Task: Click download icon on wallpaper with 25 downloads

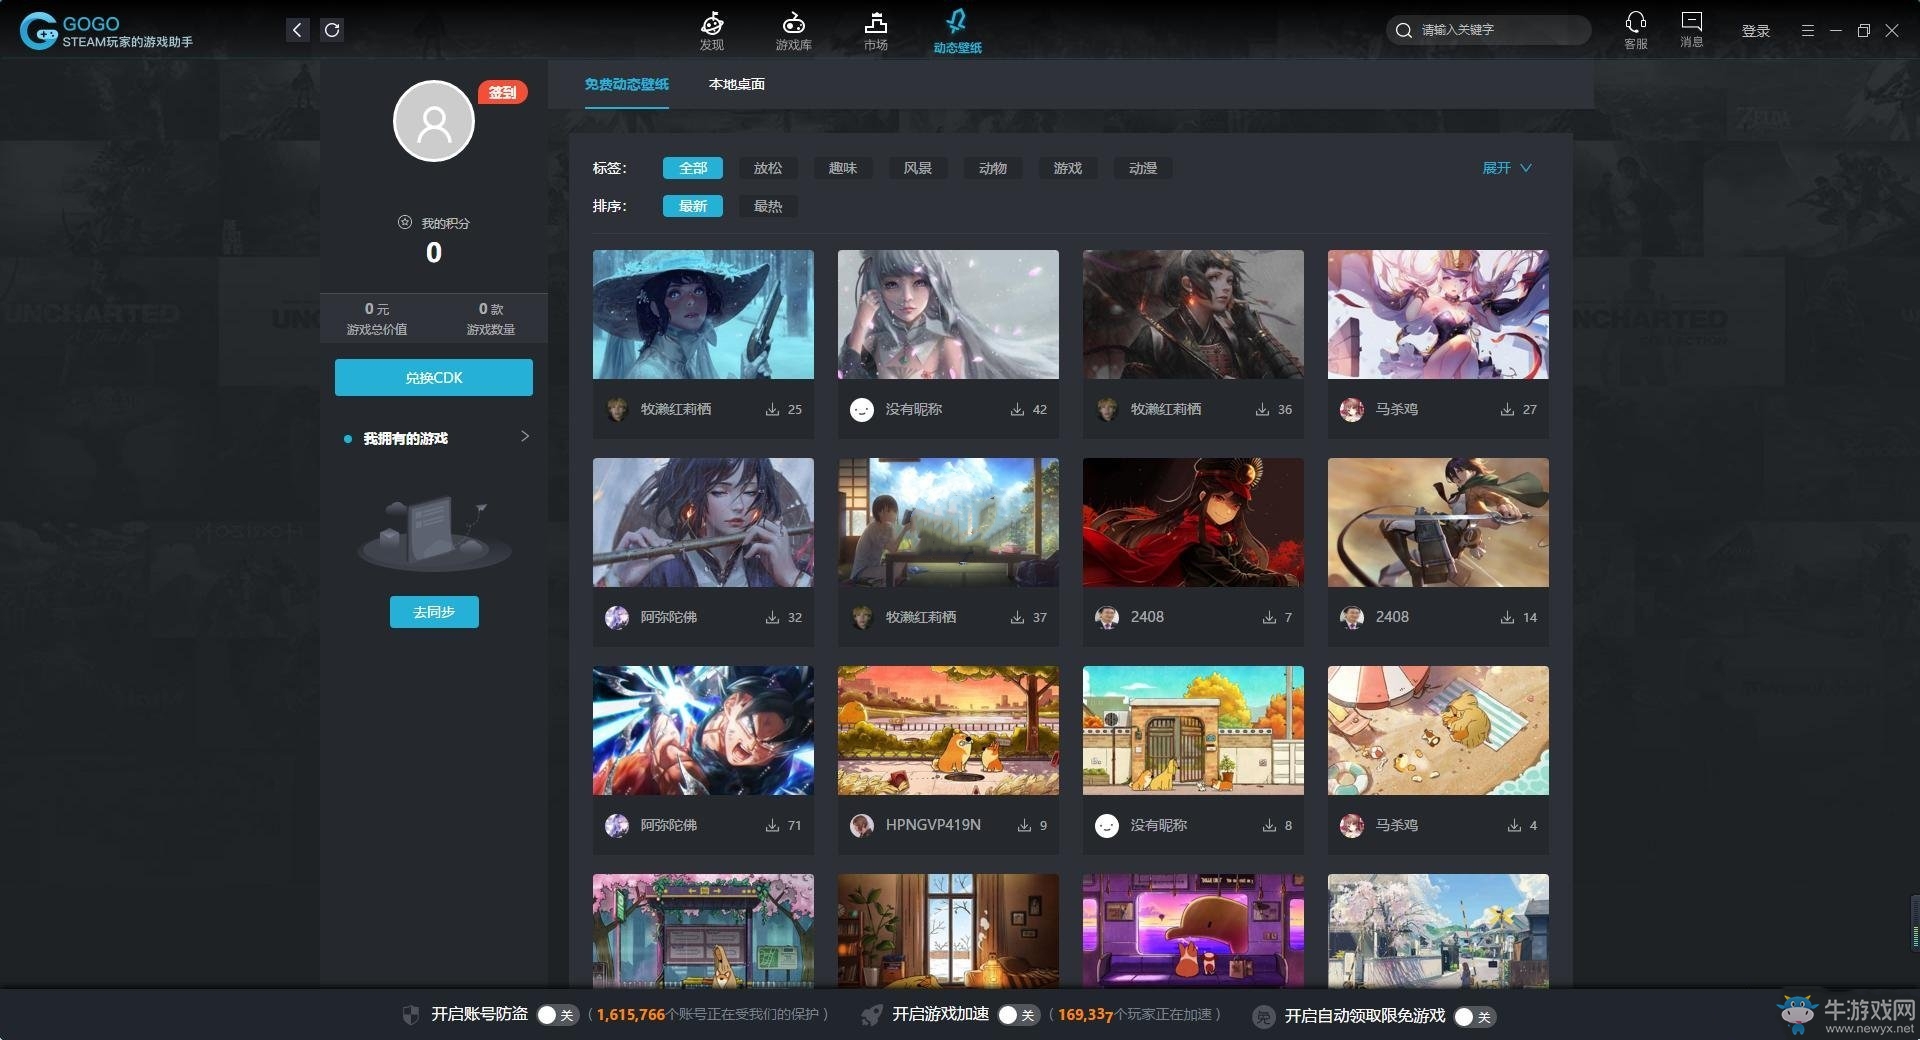Action: point(772,409)
